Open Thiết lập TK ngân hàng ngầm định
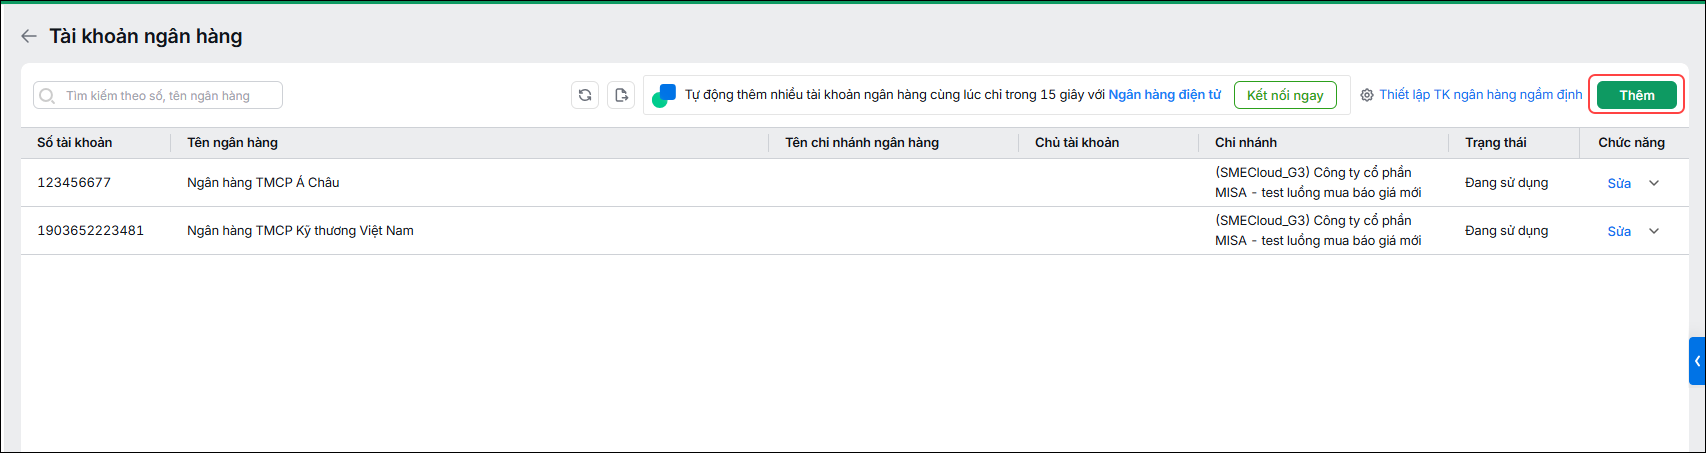 [1481, 95]
